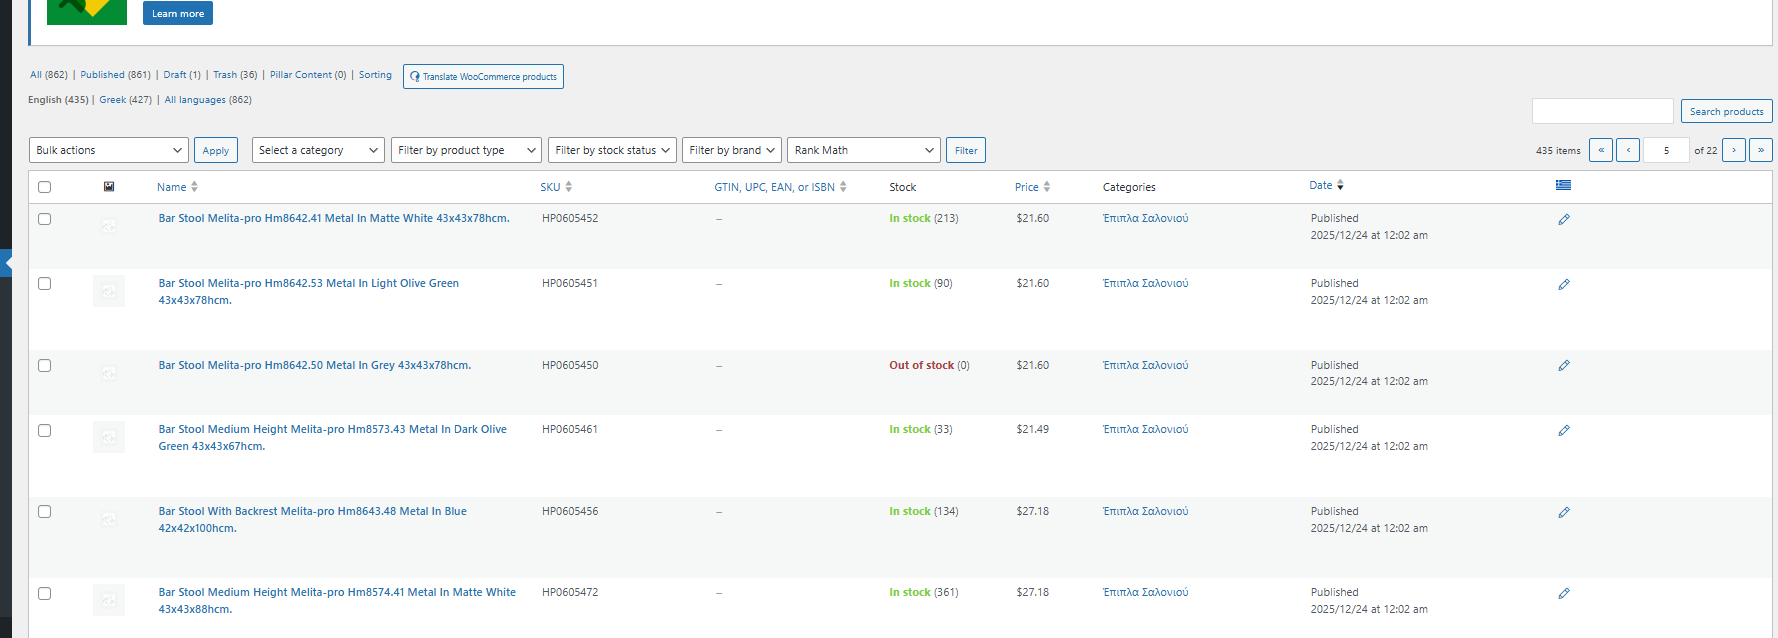The image size is (1778, 638).
Task: Check the box for Bar Stool With Backrest
Action: tap(44, 512)
